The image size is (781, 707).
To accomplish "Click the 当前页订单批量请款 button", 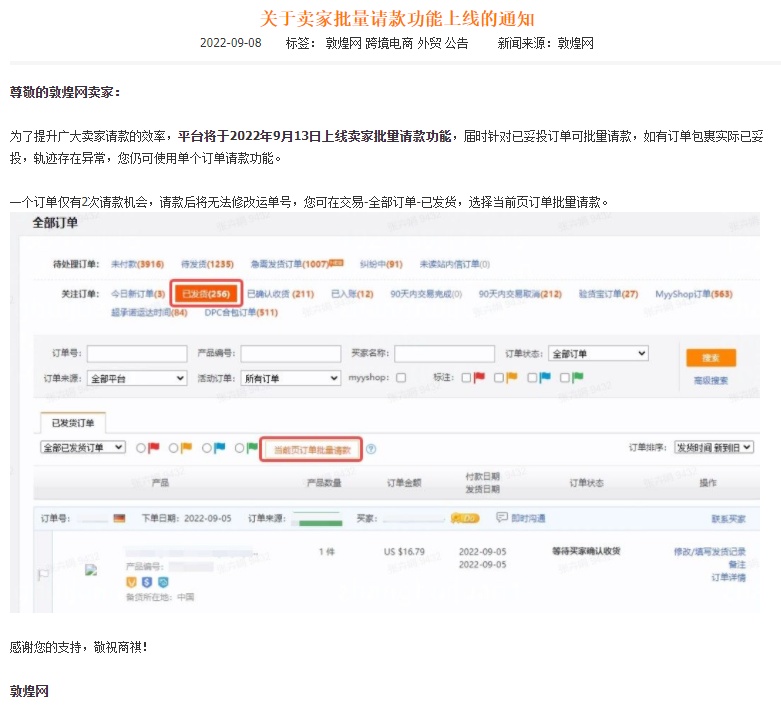I will click(x=311, y=449).
